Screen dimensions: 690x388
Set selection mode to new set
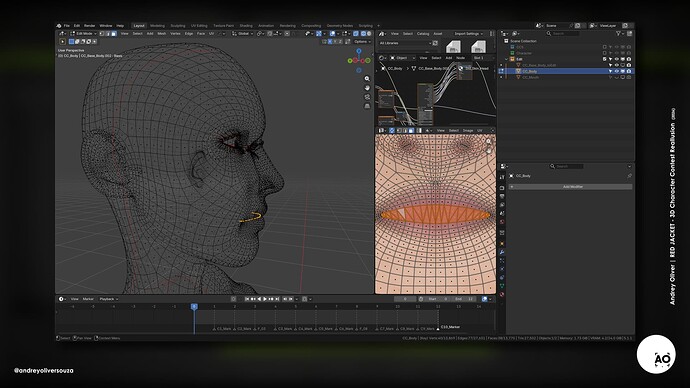[71, 41]
